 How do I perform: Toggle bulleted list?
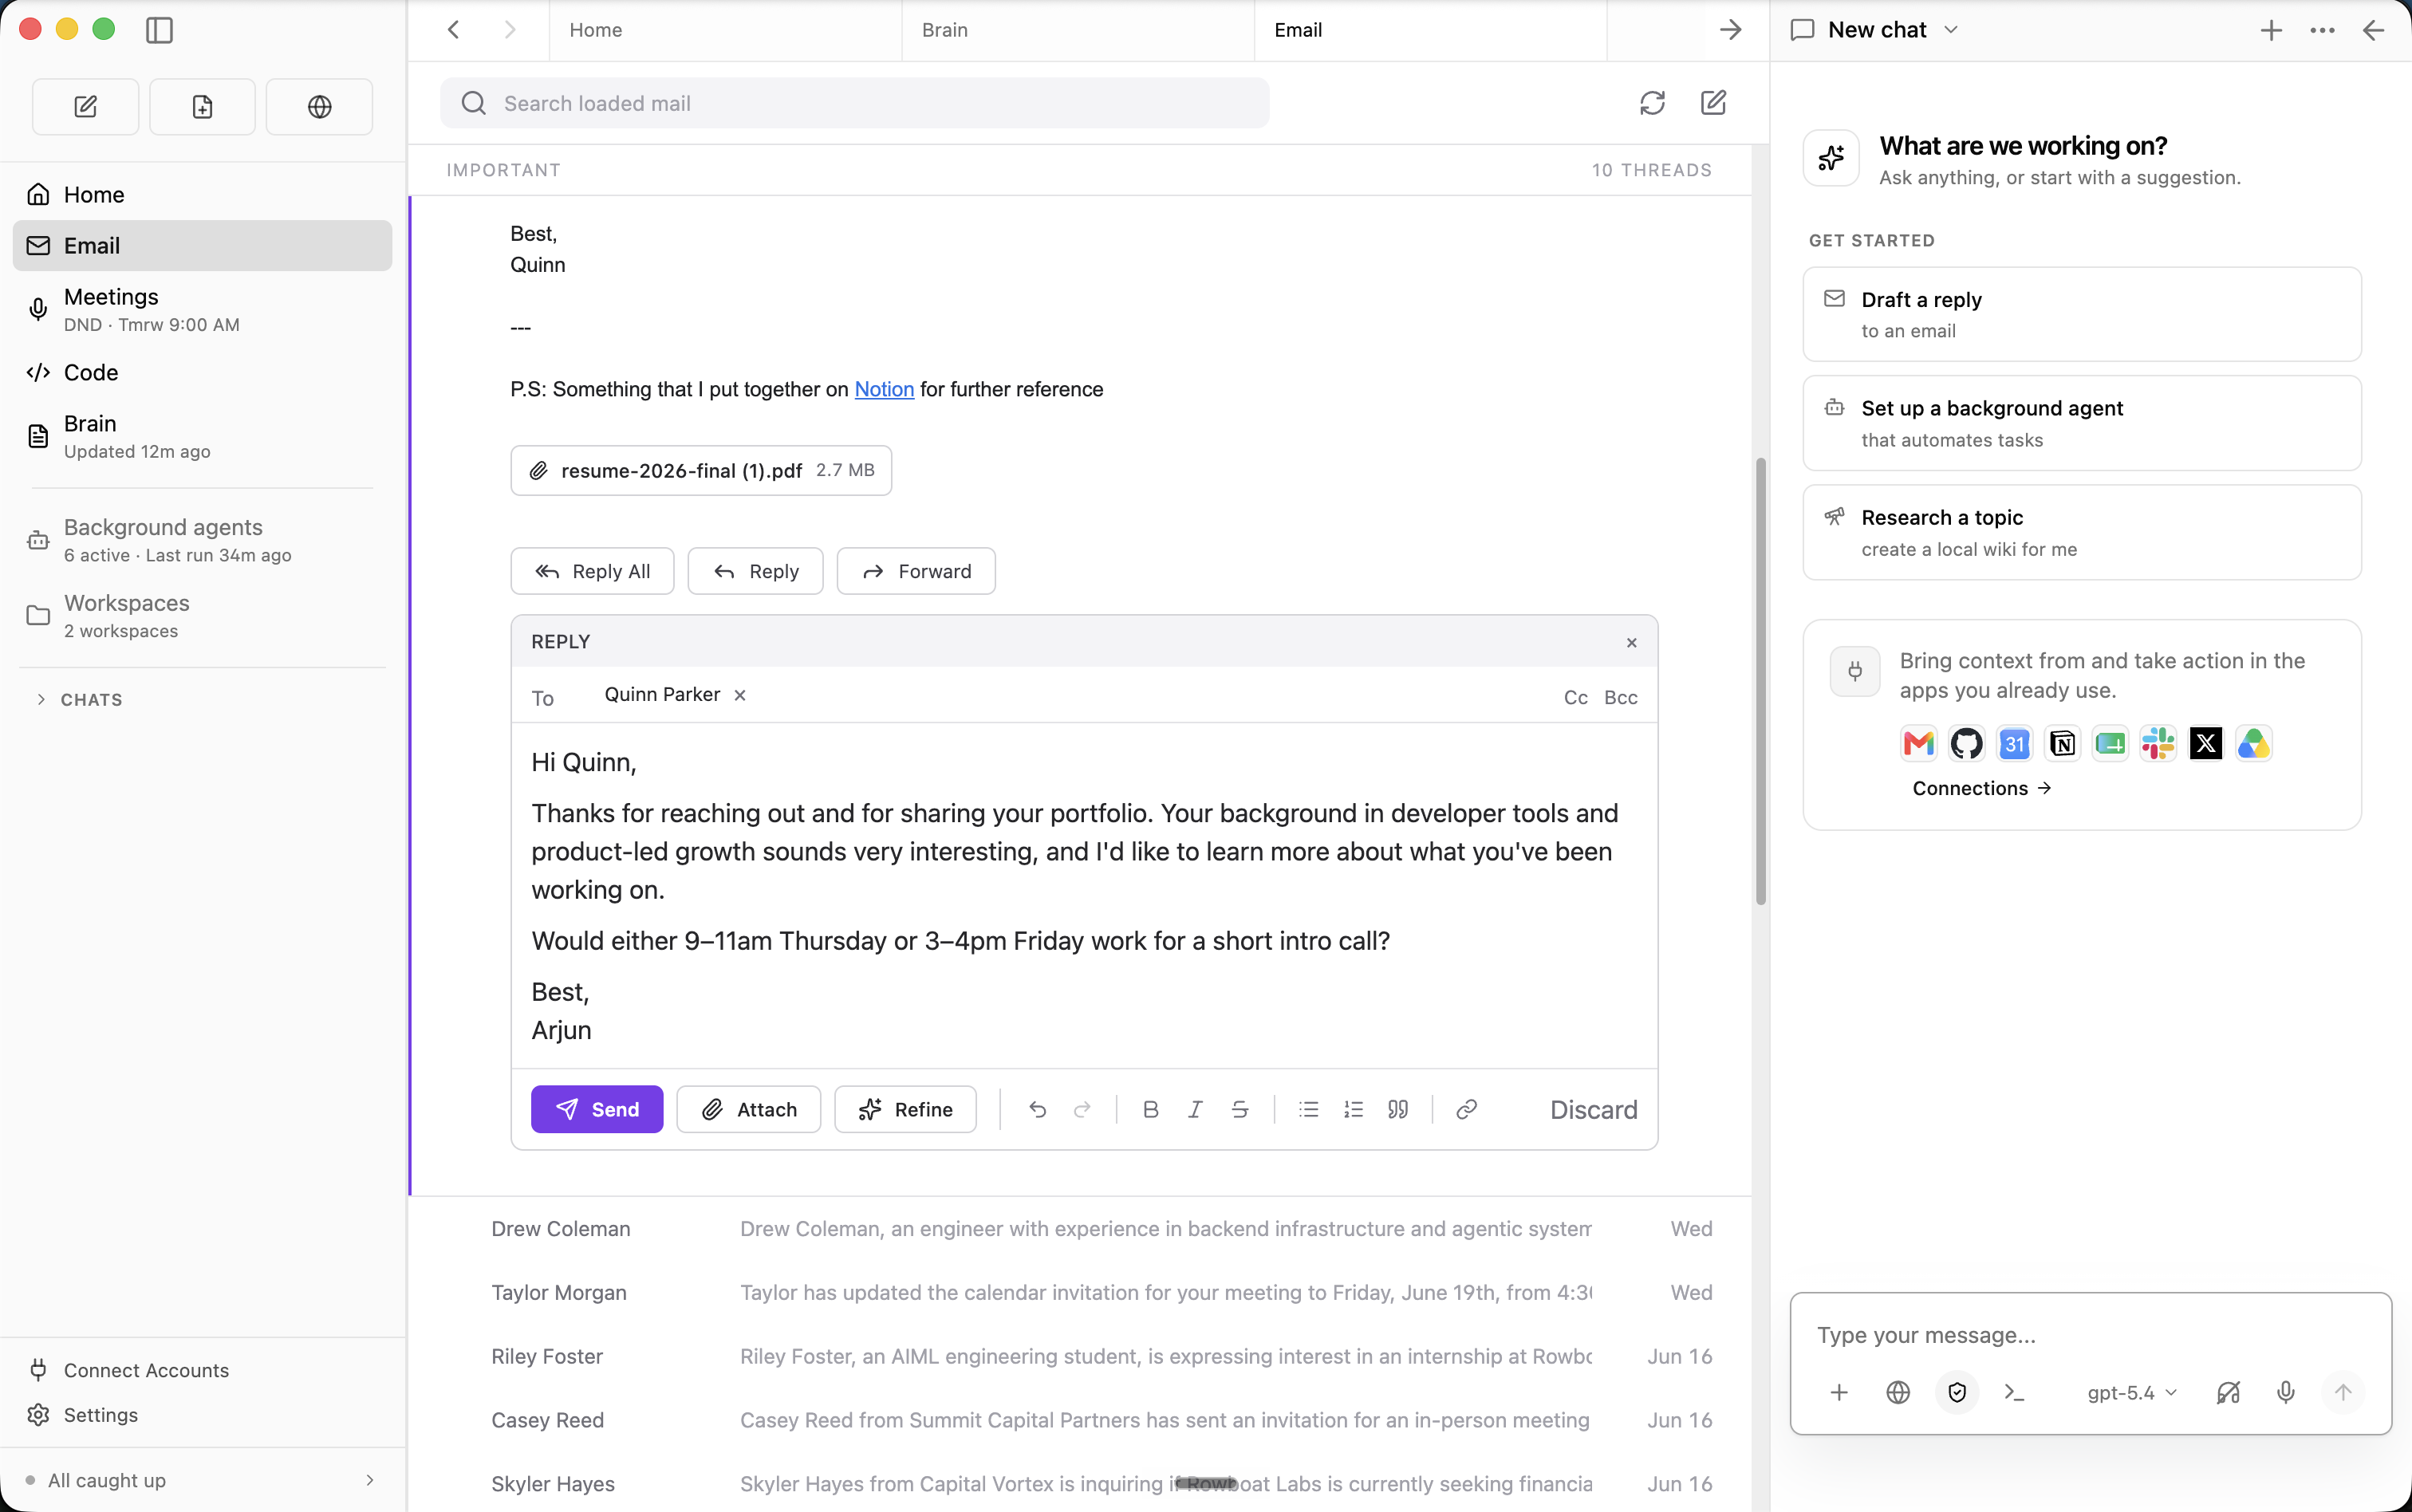click(1308, 1109)
